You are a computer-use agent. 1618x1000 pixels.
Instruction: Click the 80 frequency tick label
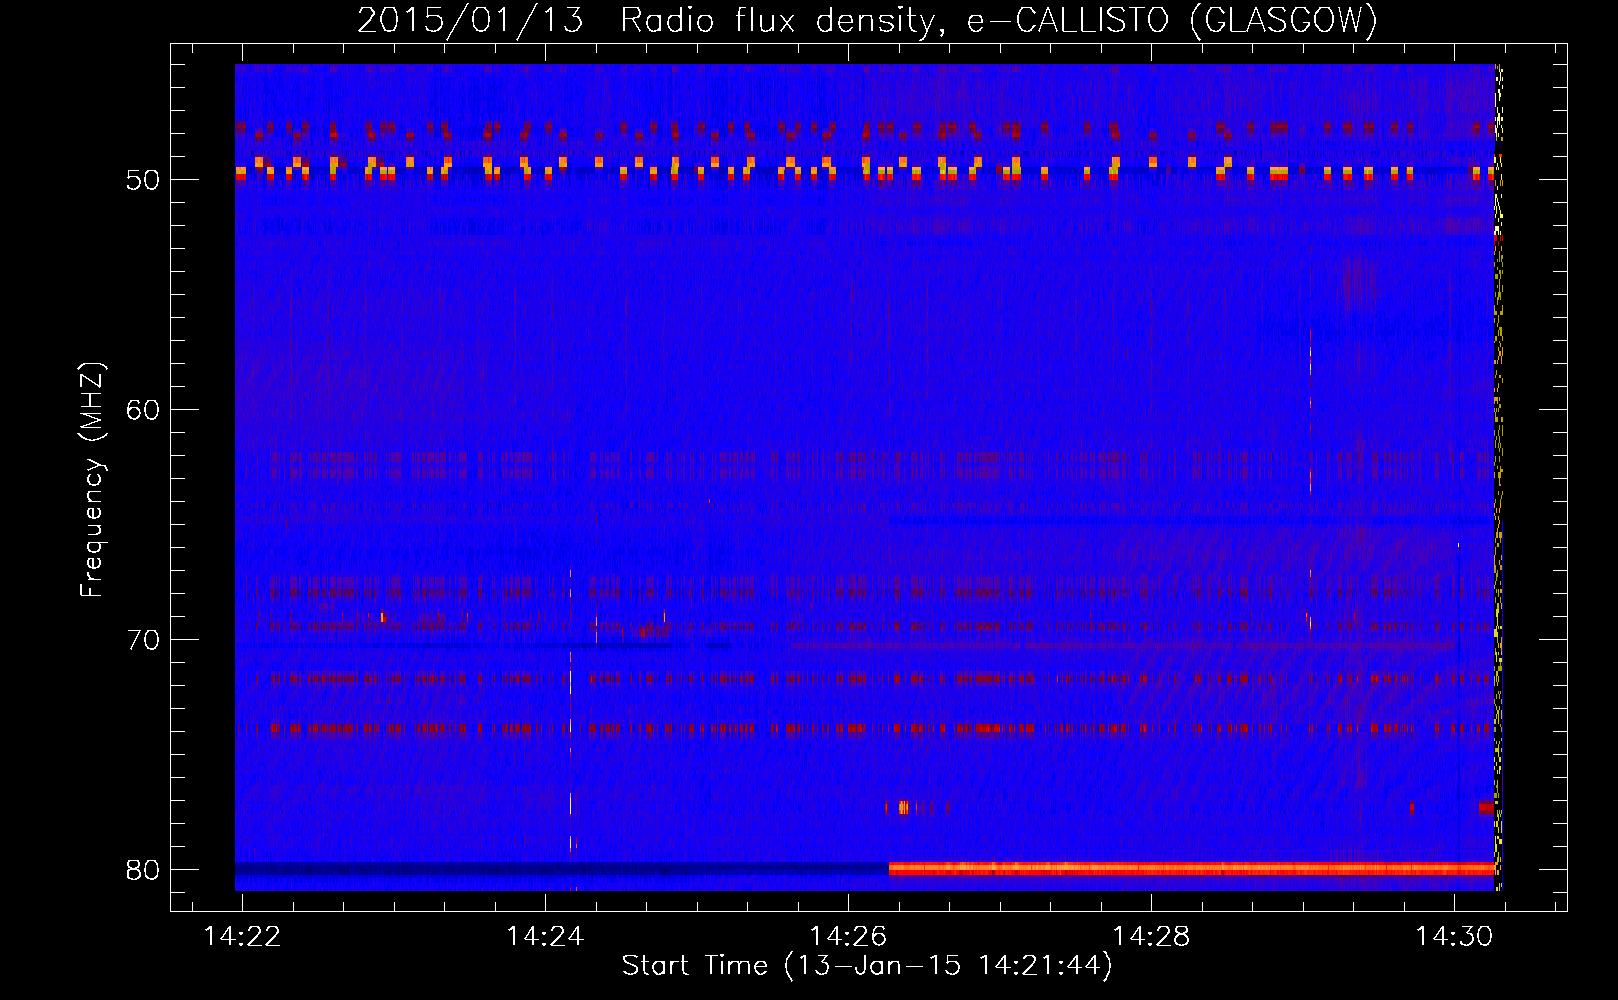click(x=143, y=870)
